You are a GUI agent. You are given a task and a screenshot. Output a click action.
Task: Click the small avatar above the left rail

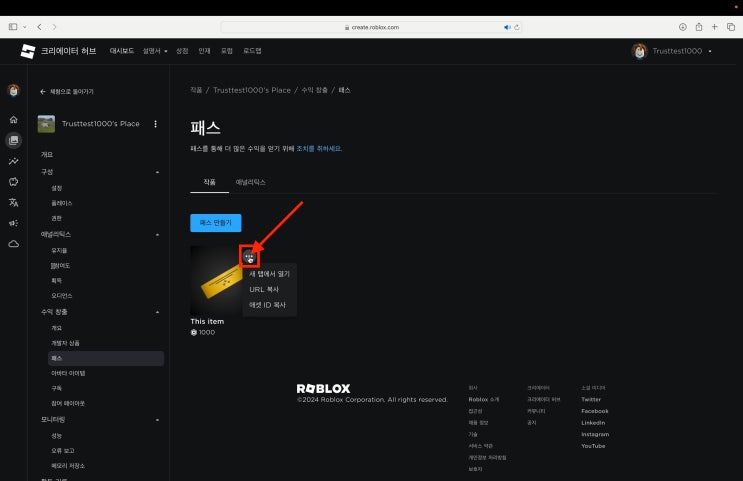pyautogui.click(x=13, y=90)
